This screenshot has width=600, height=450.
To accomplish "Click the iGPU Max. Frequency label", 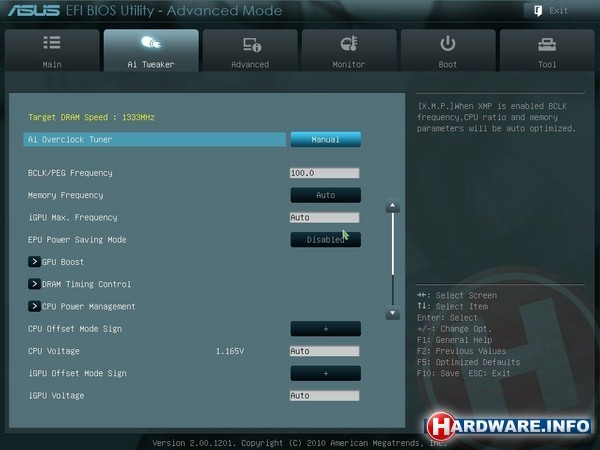I will (x=72, y=217).
